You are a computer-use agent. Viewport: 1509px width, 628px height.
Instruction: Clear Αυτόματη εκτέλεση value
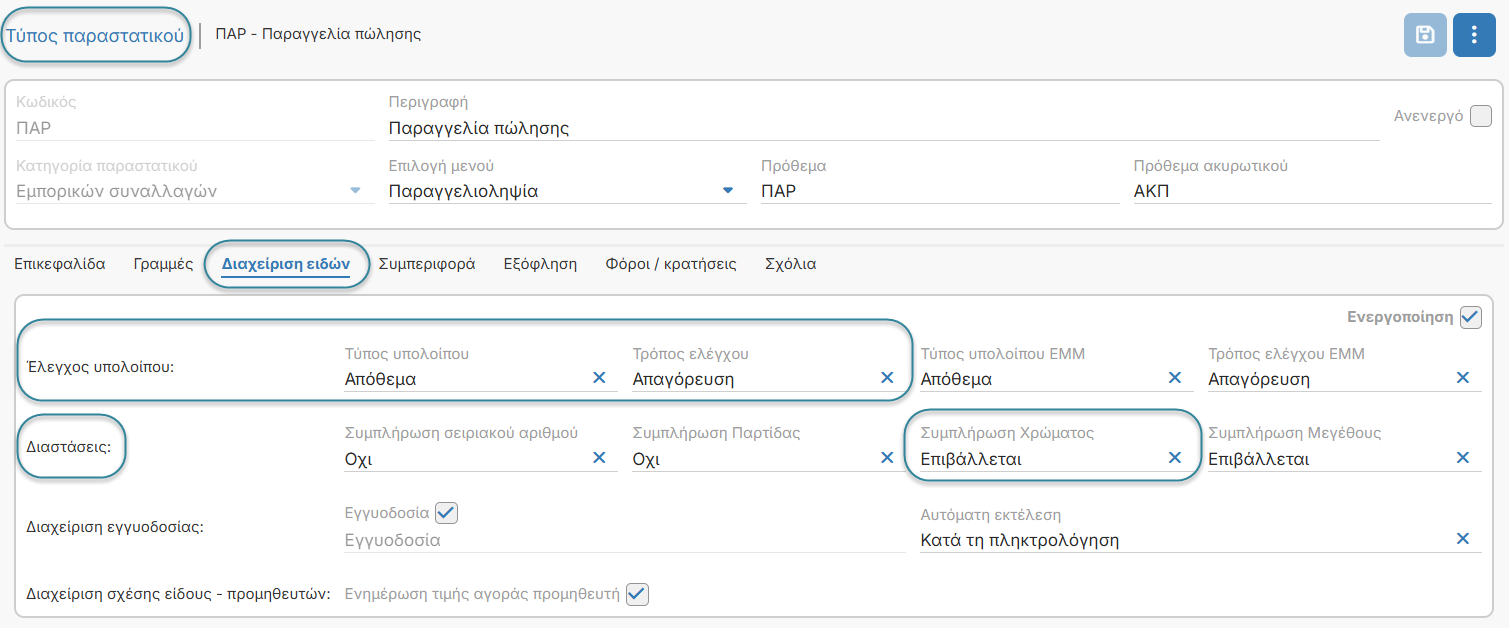tap(1463, 539)
